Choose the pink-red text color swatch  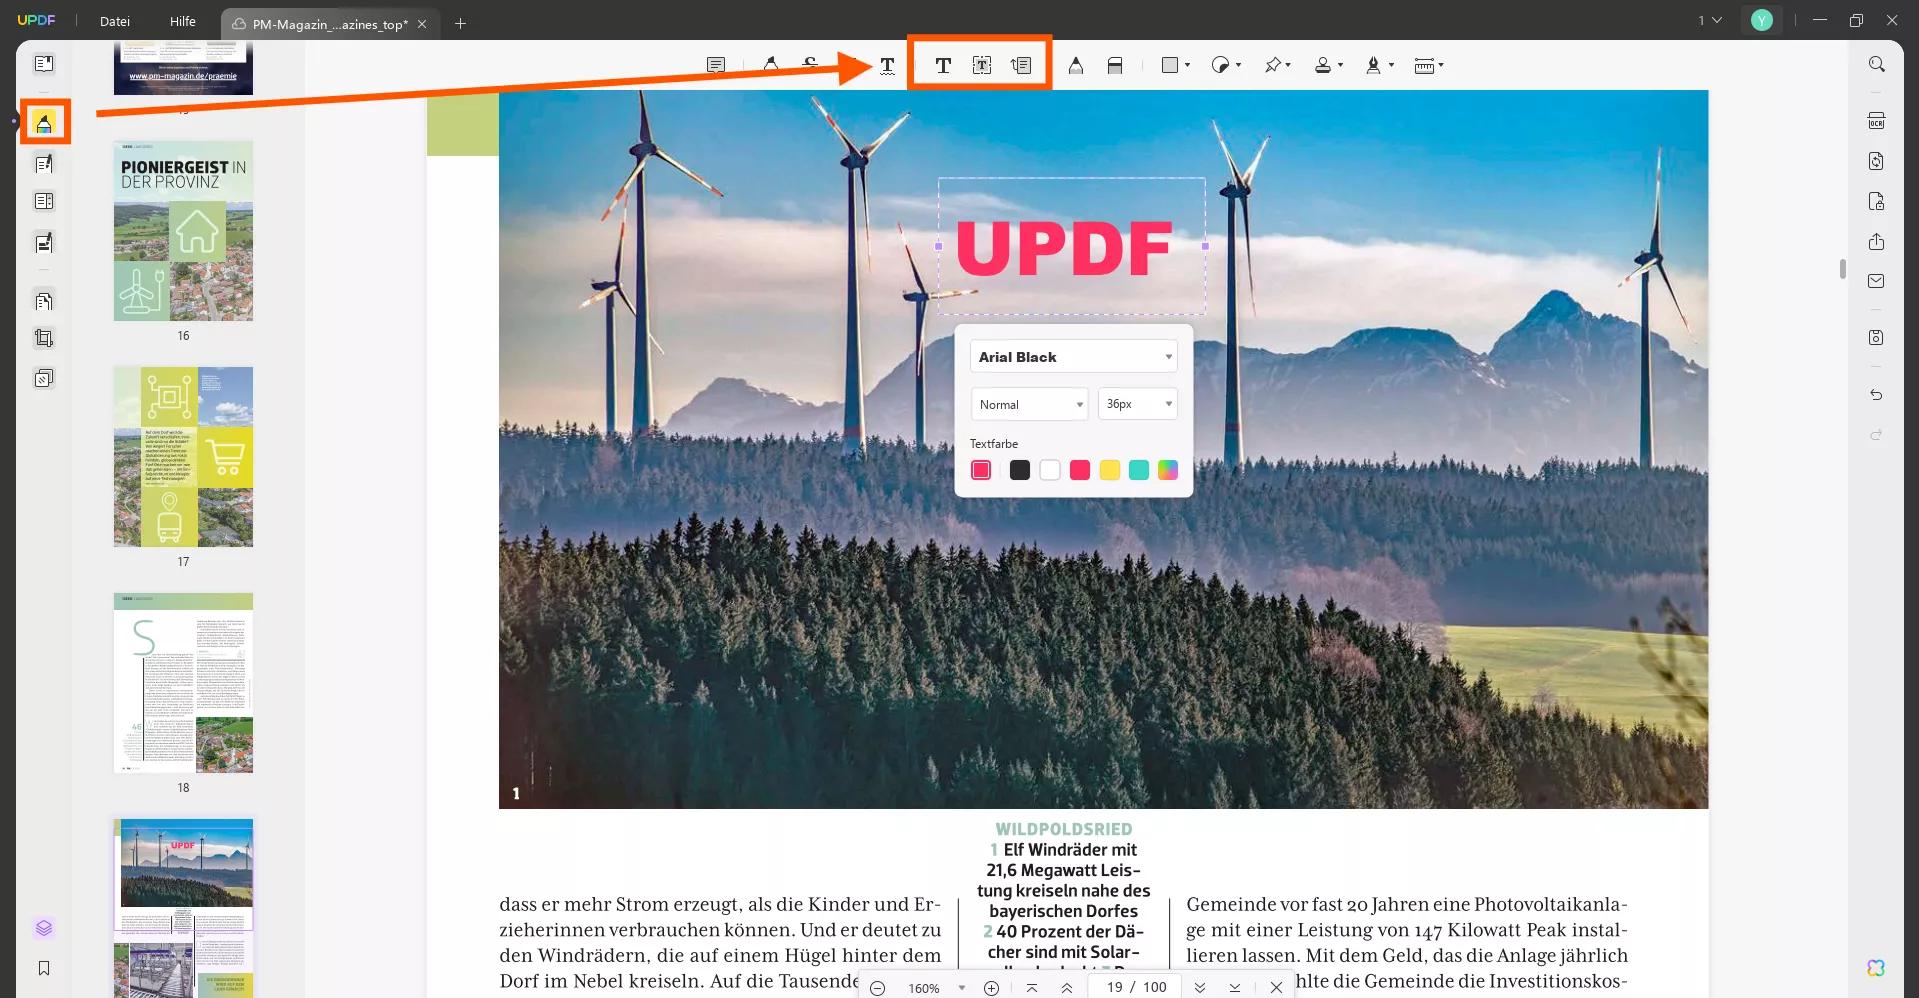click(x=1080, y=470)
